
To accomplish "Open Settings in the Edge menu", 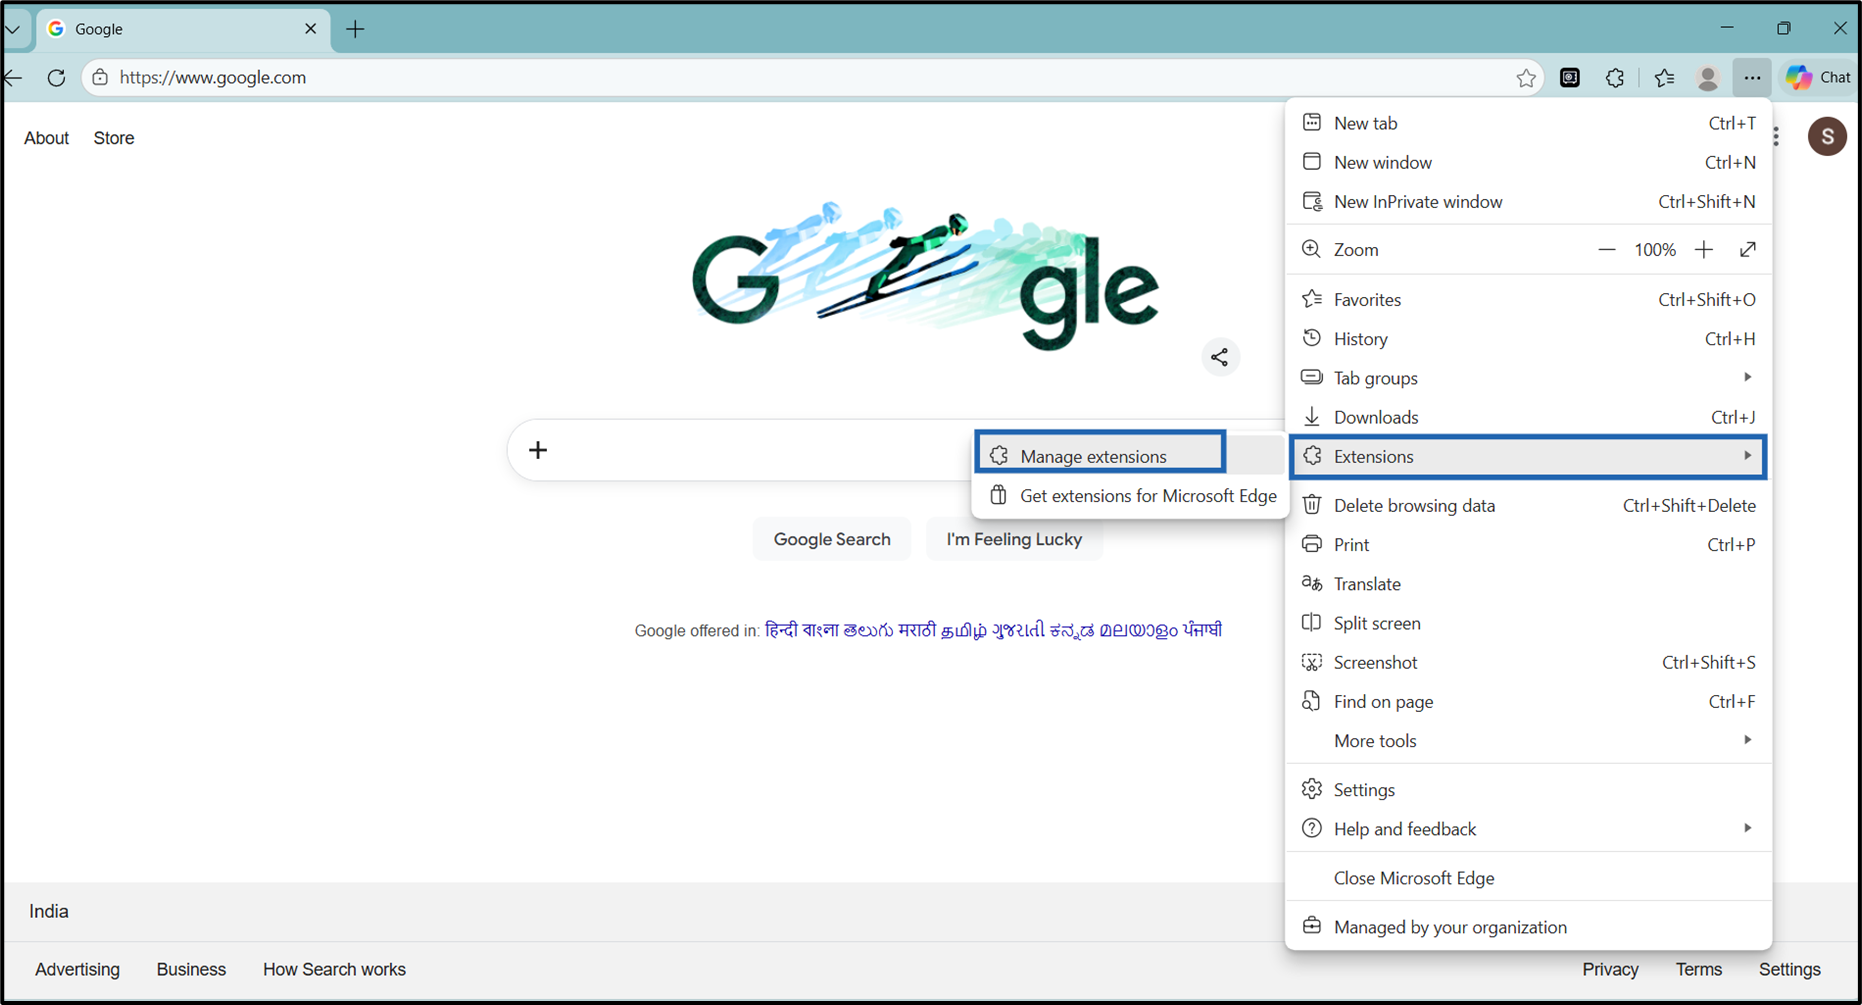I will (1528, 790).
